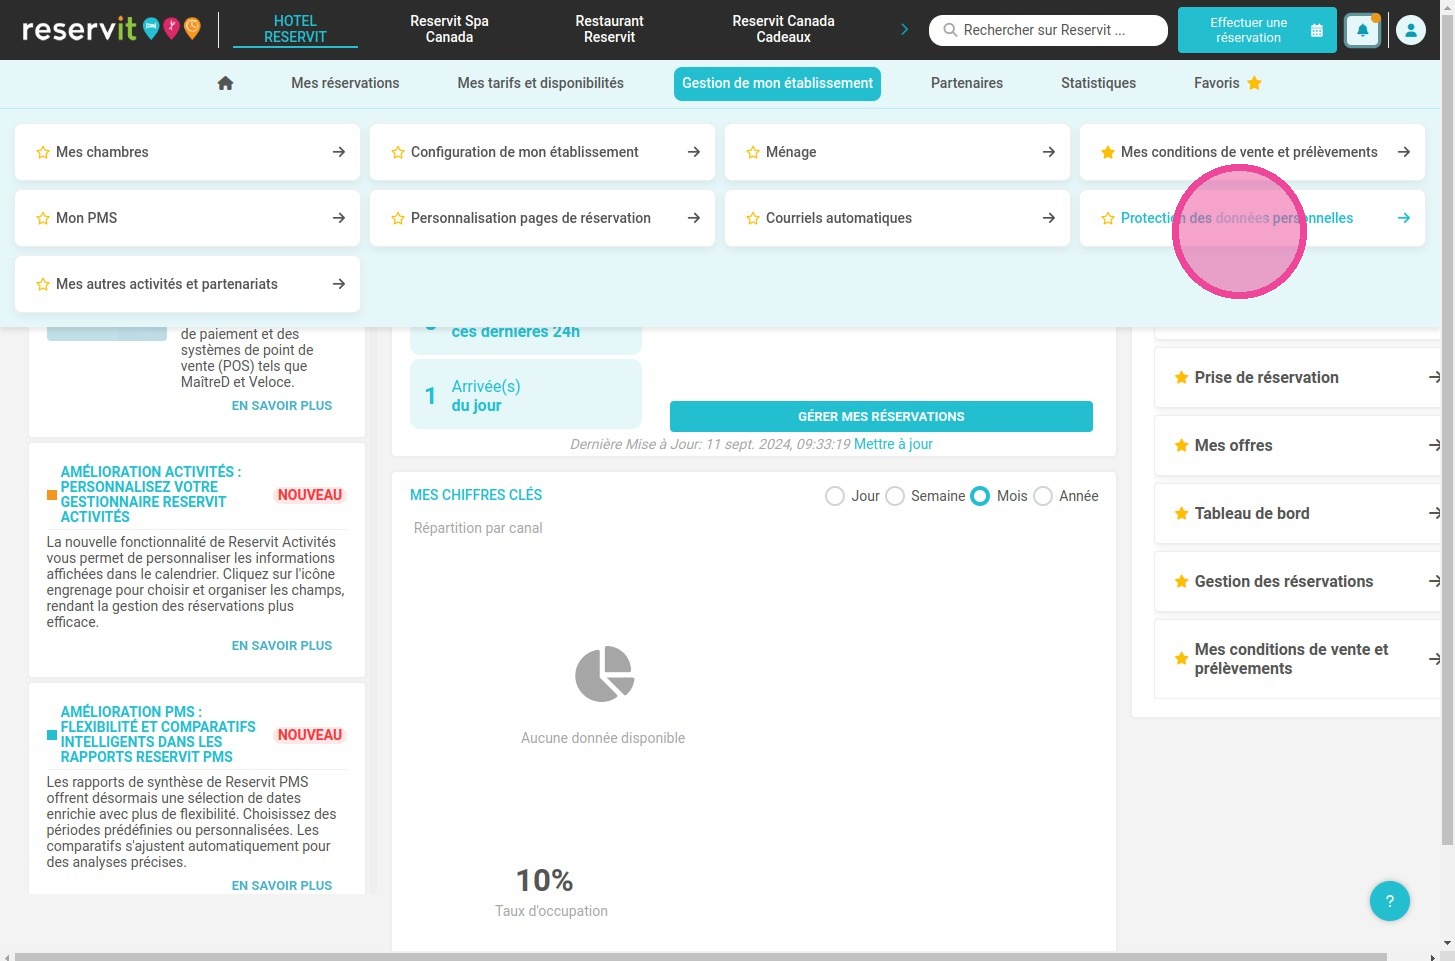The width and height of the screenshot is (1455, 961).
Task: Click the Rechercher sur Reservit search field
Action: [1048, 30]
